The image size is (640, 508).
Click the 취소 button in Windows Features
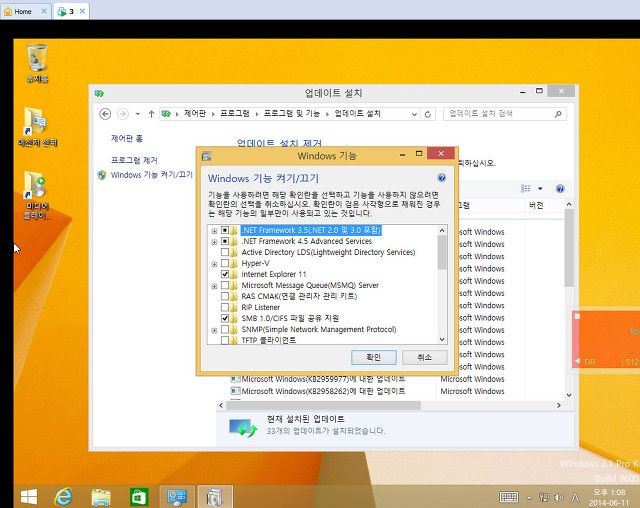[x=424, y=357]
